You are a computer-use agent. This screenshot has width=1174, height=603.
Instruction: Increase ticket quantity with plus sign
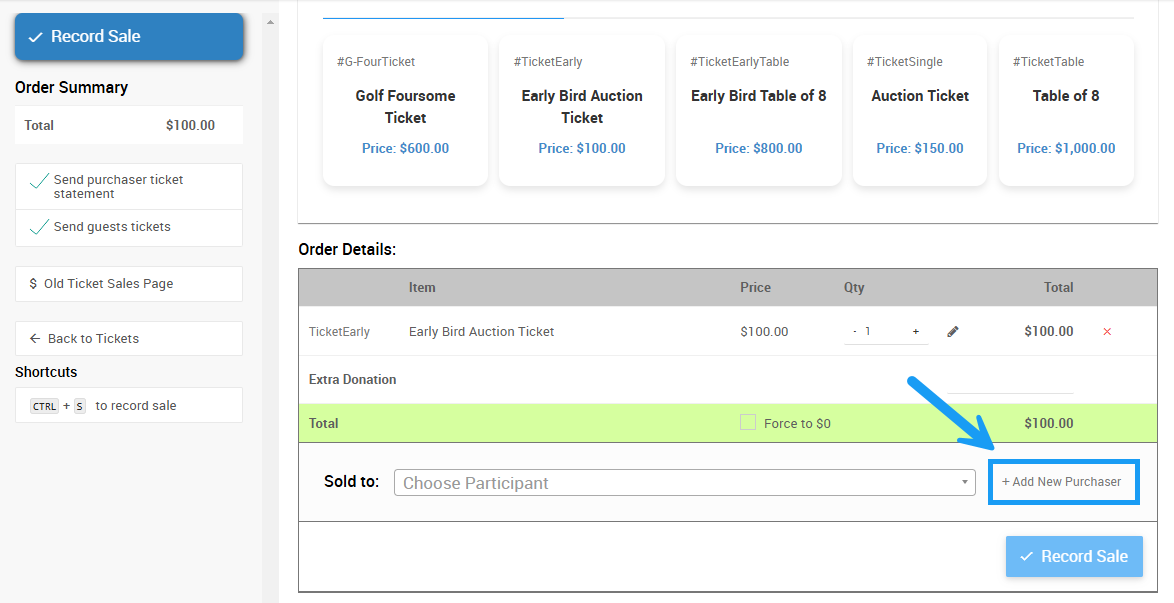click(915, 332)
